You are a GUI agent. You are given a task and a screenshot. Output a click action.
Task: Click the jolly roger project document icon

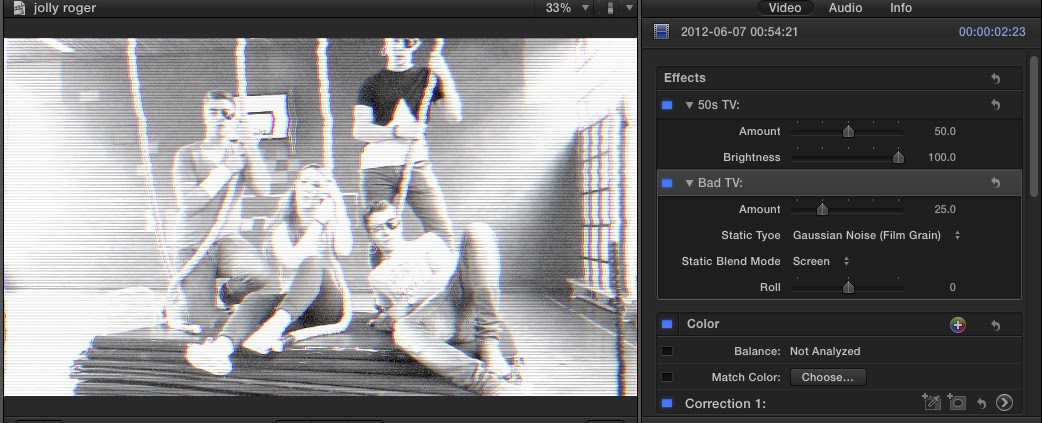point(19,8)
